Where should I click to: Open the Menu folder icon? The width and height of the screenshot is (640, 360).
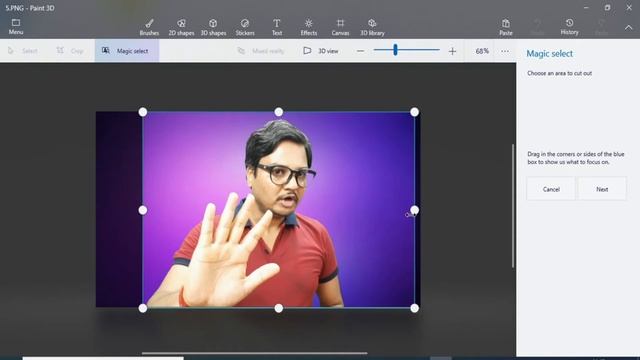pos(16,27)
